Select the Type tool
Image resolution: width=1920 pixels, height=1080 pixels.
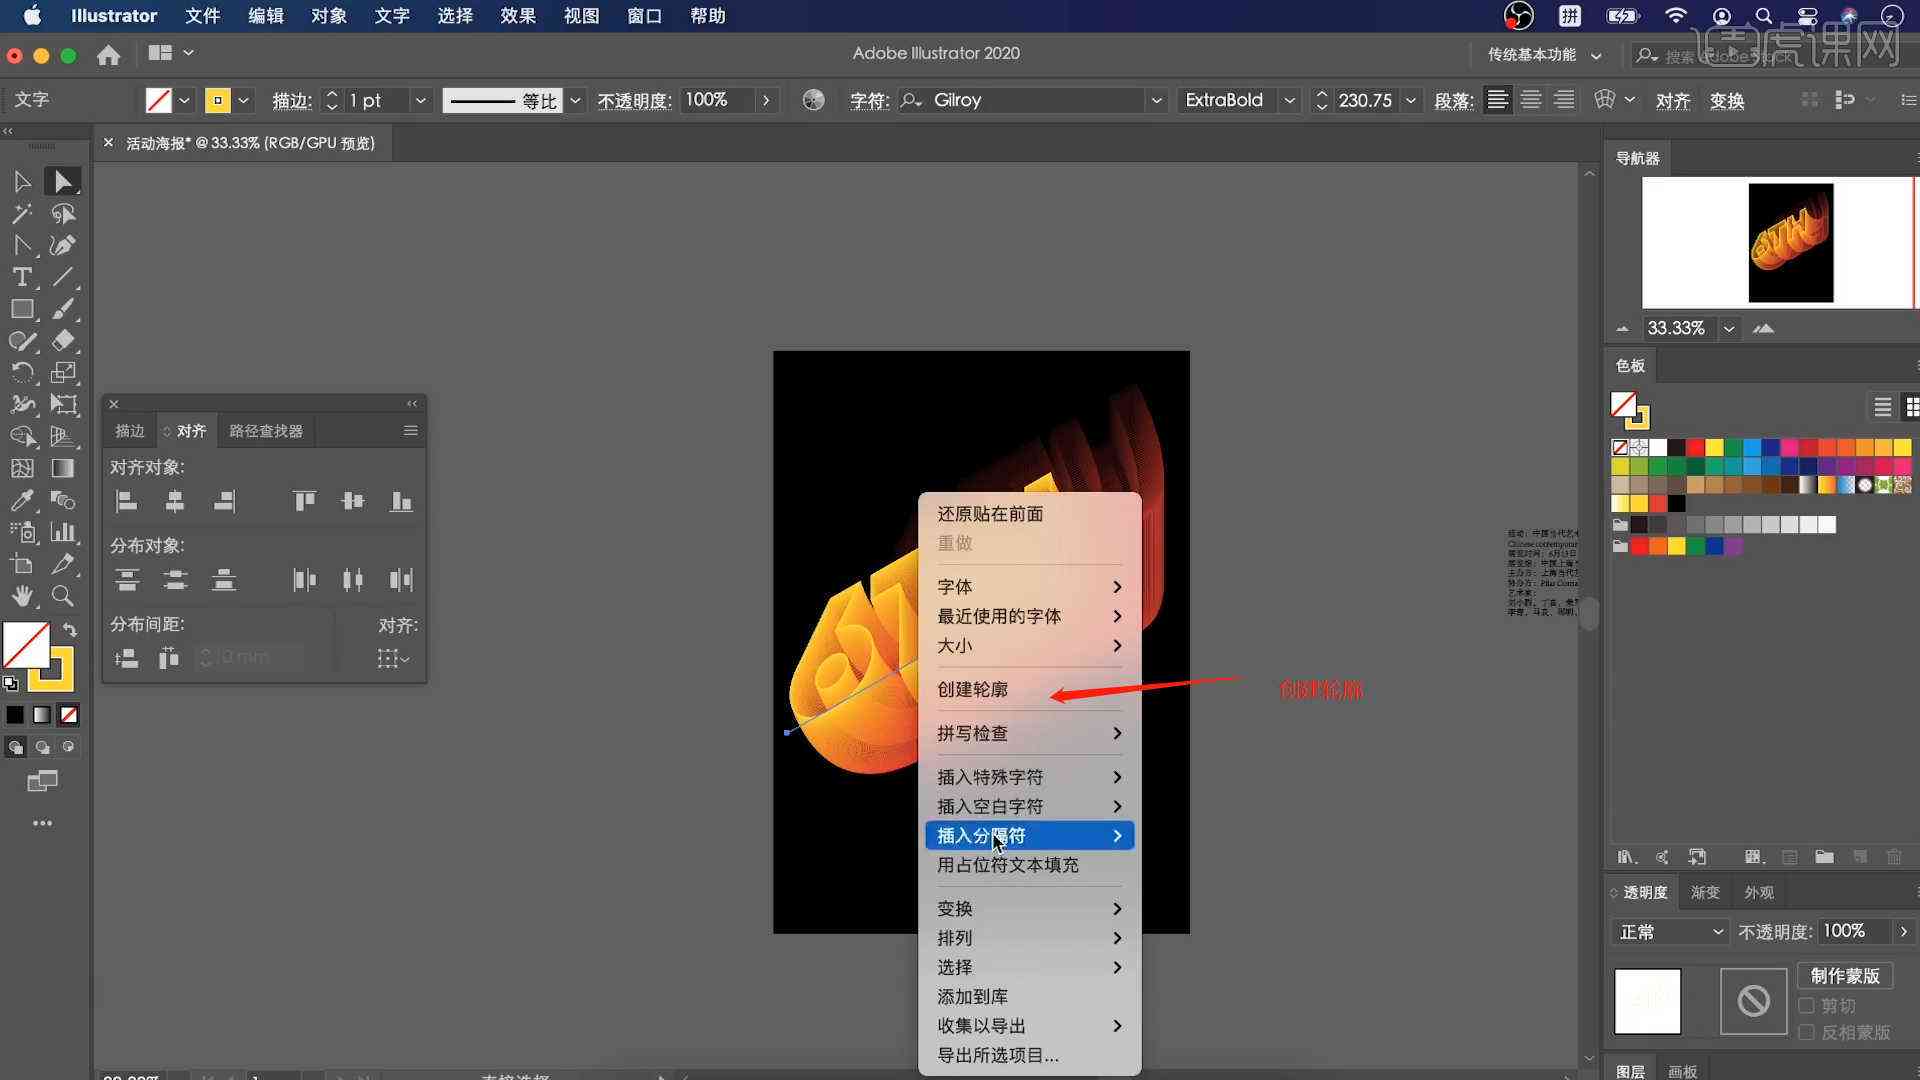tap(22, 278)
